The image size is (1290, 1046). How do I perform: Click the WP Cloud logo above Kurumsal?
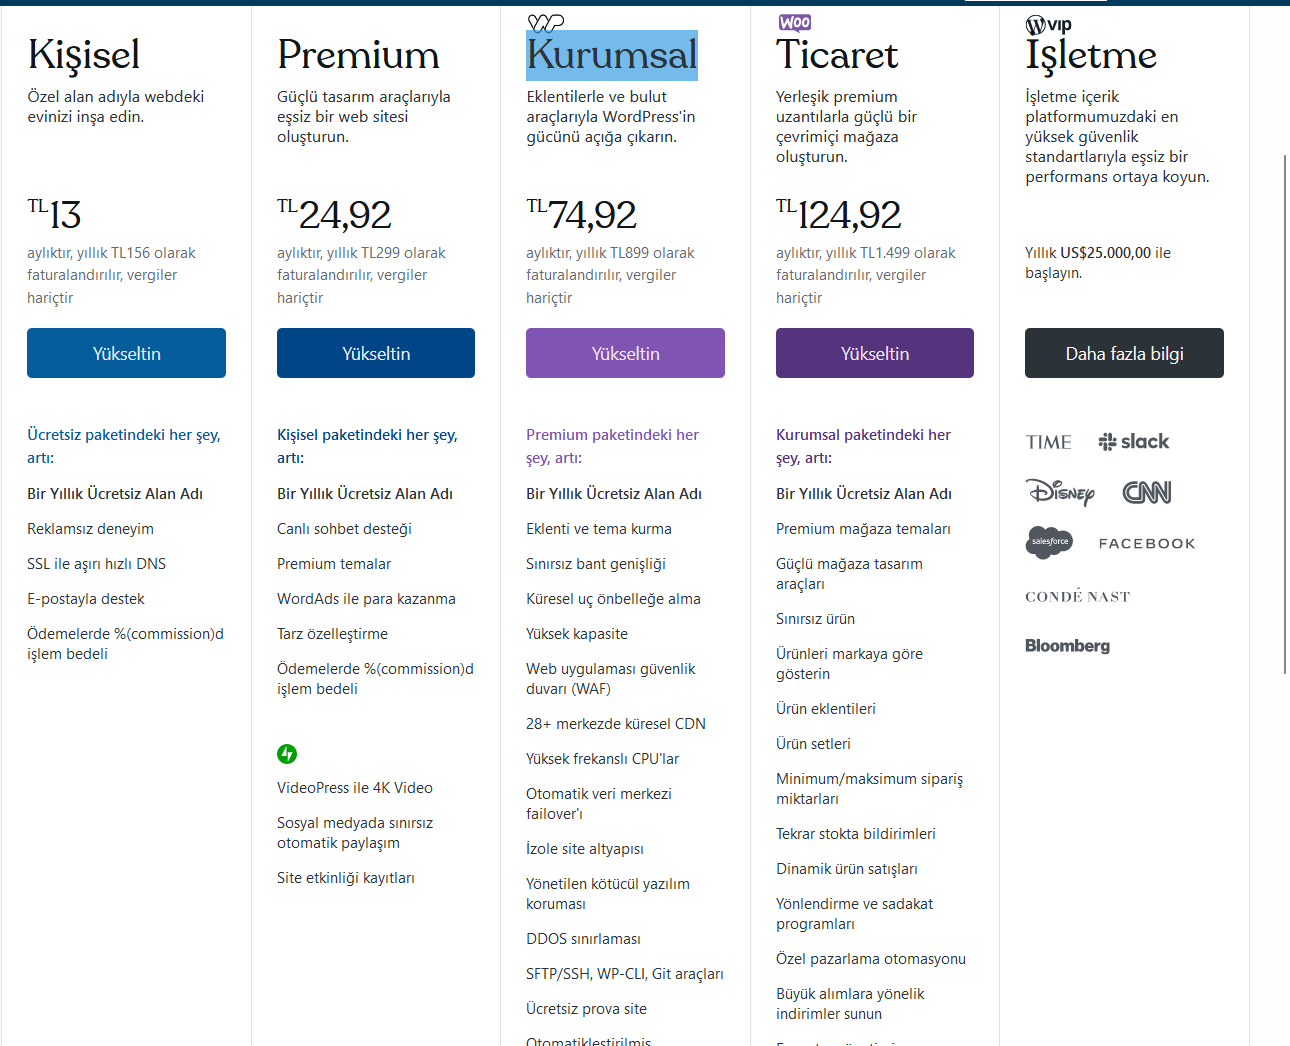(546, 22)
